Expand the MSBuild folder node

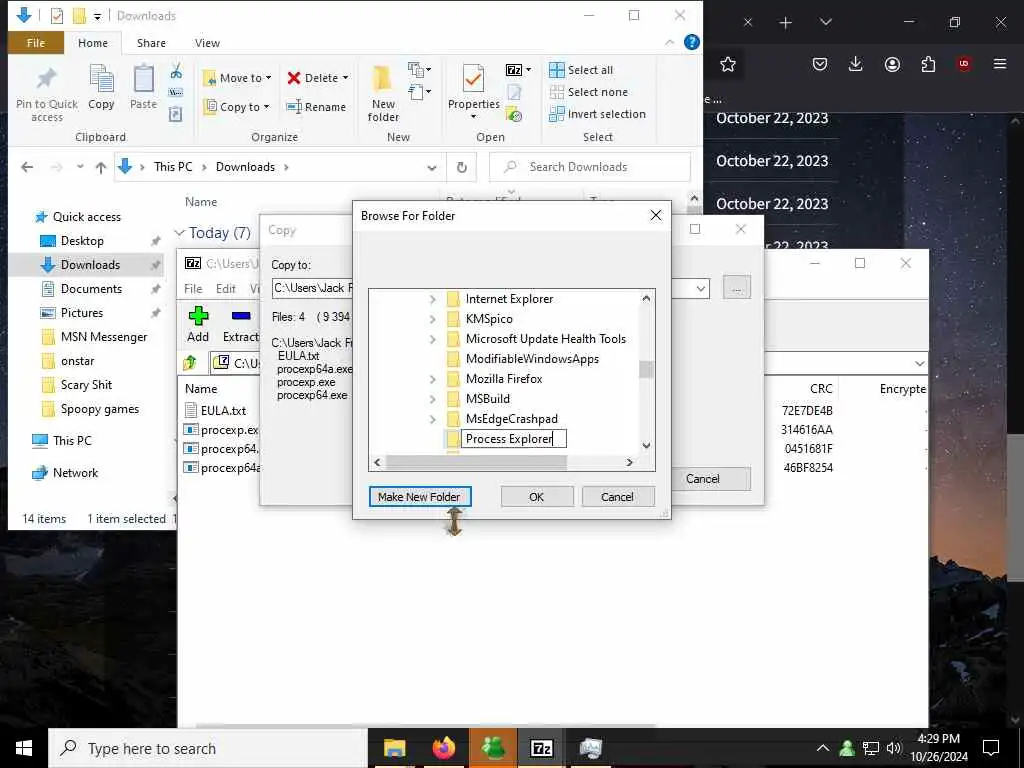tap(432, 399)
